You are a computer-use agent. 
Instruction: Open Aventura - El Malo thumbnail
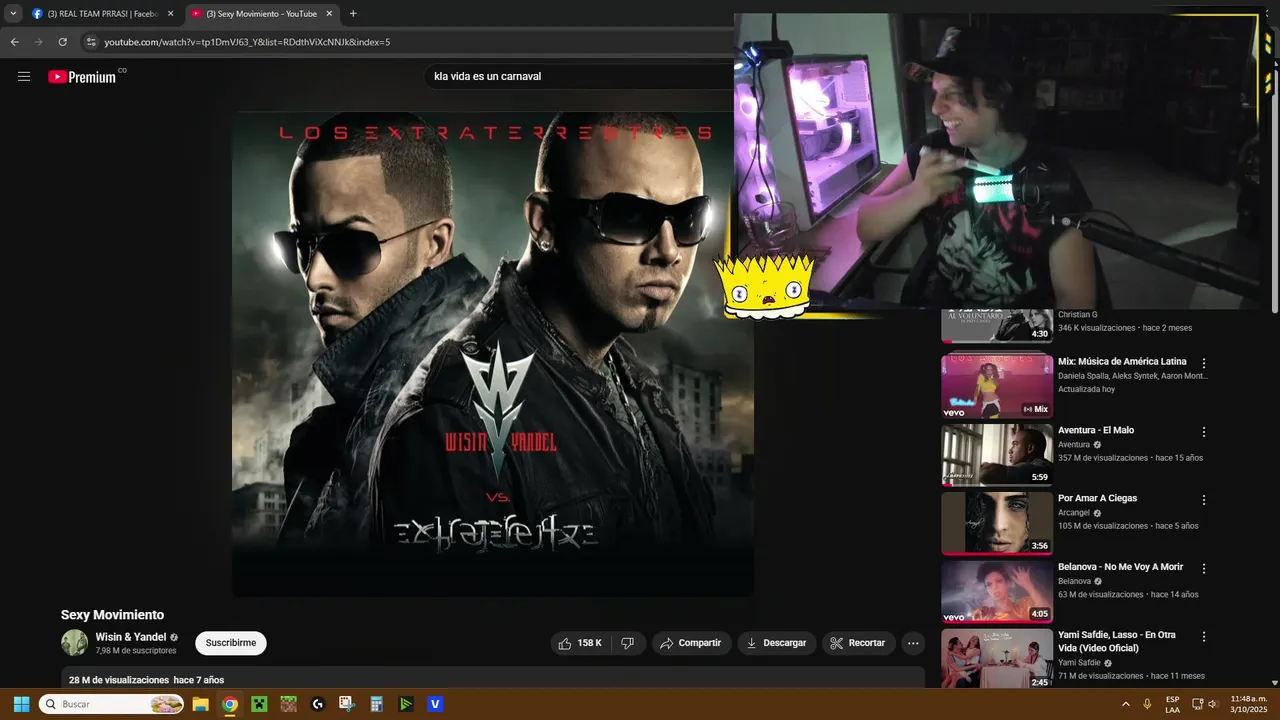(997, 455)
